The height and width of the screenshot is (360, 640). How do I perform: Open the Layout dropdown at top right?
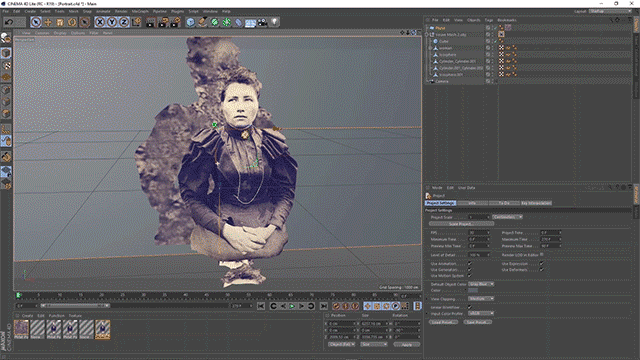point(610,11)
